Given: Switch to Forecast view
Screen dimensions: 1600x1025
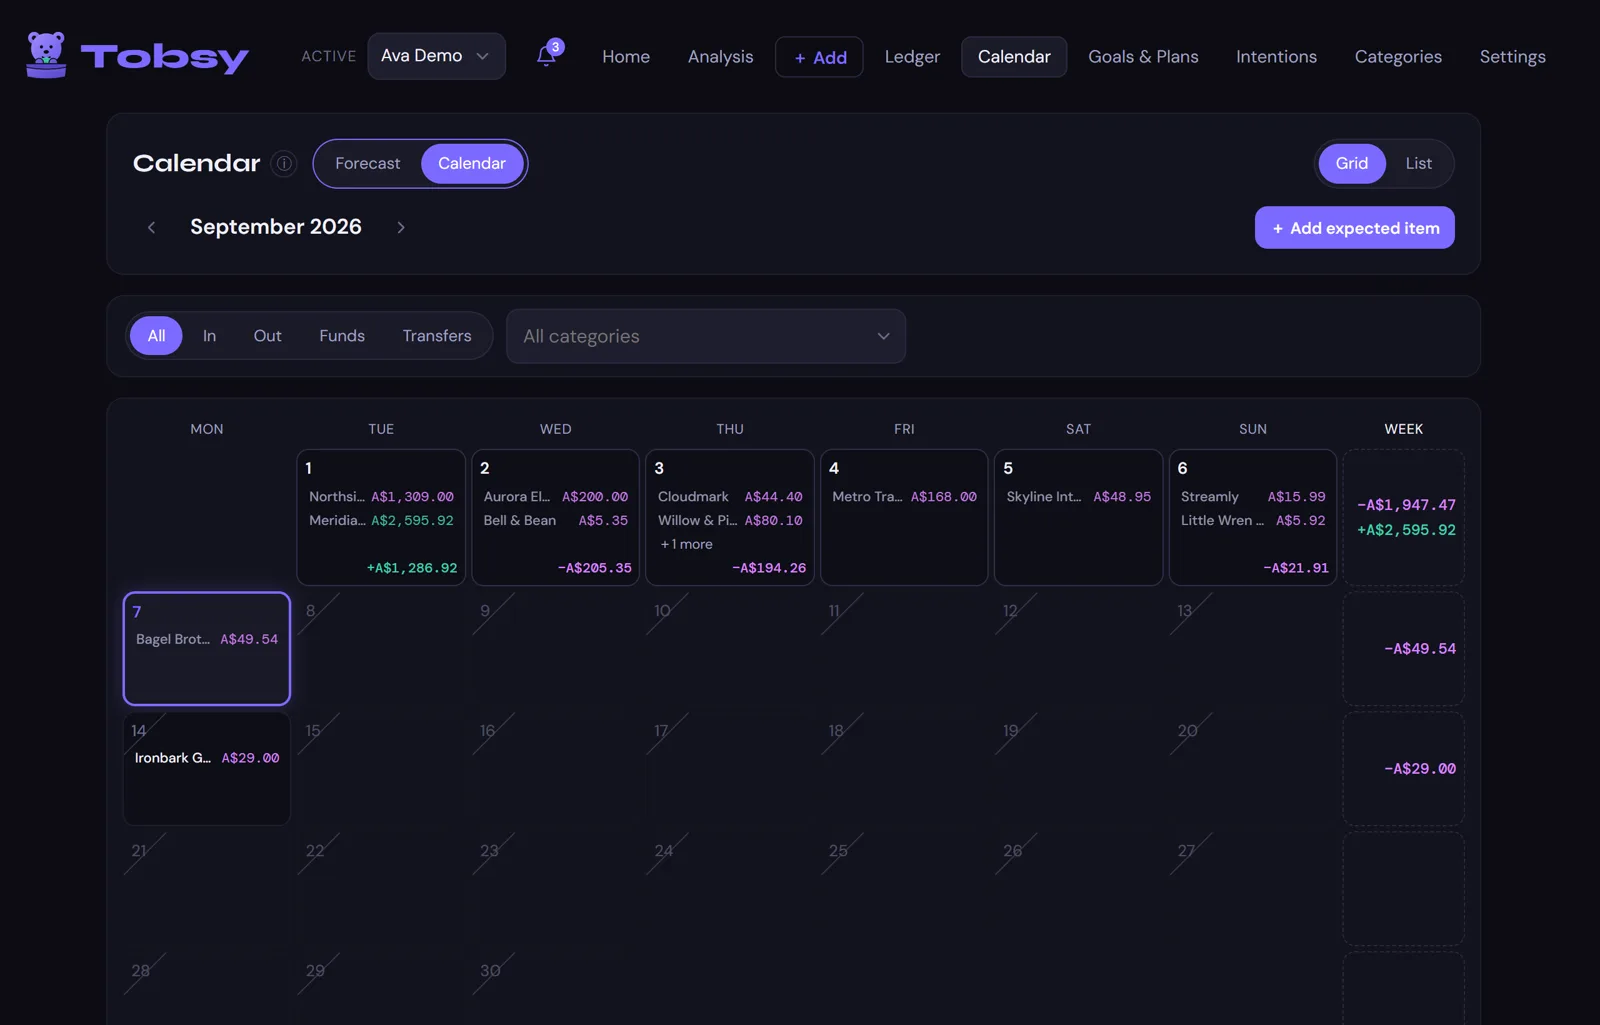Looking at the screenshot, I should (367, 164).
